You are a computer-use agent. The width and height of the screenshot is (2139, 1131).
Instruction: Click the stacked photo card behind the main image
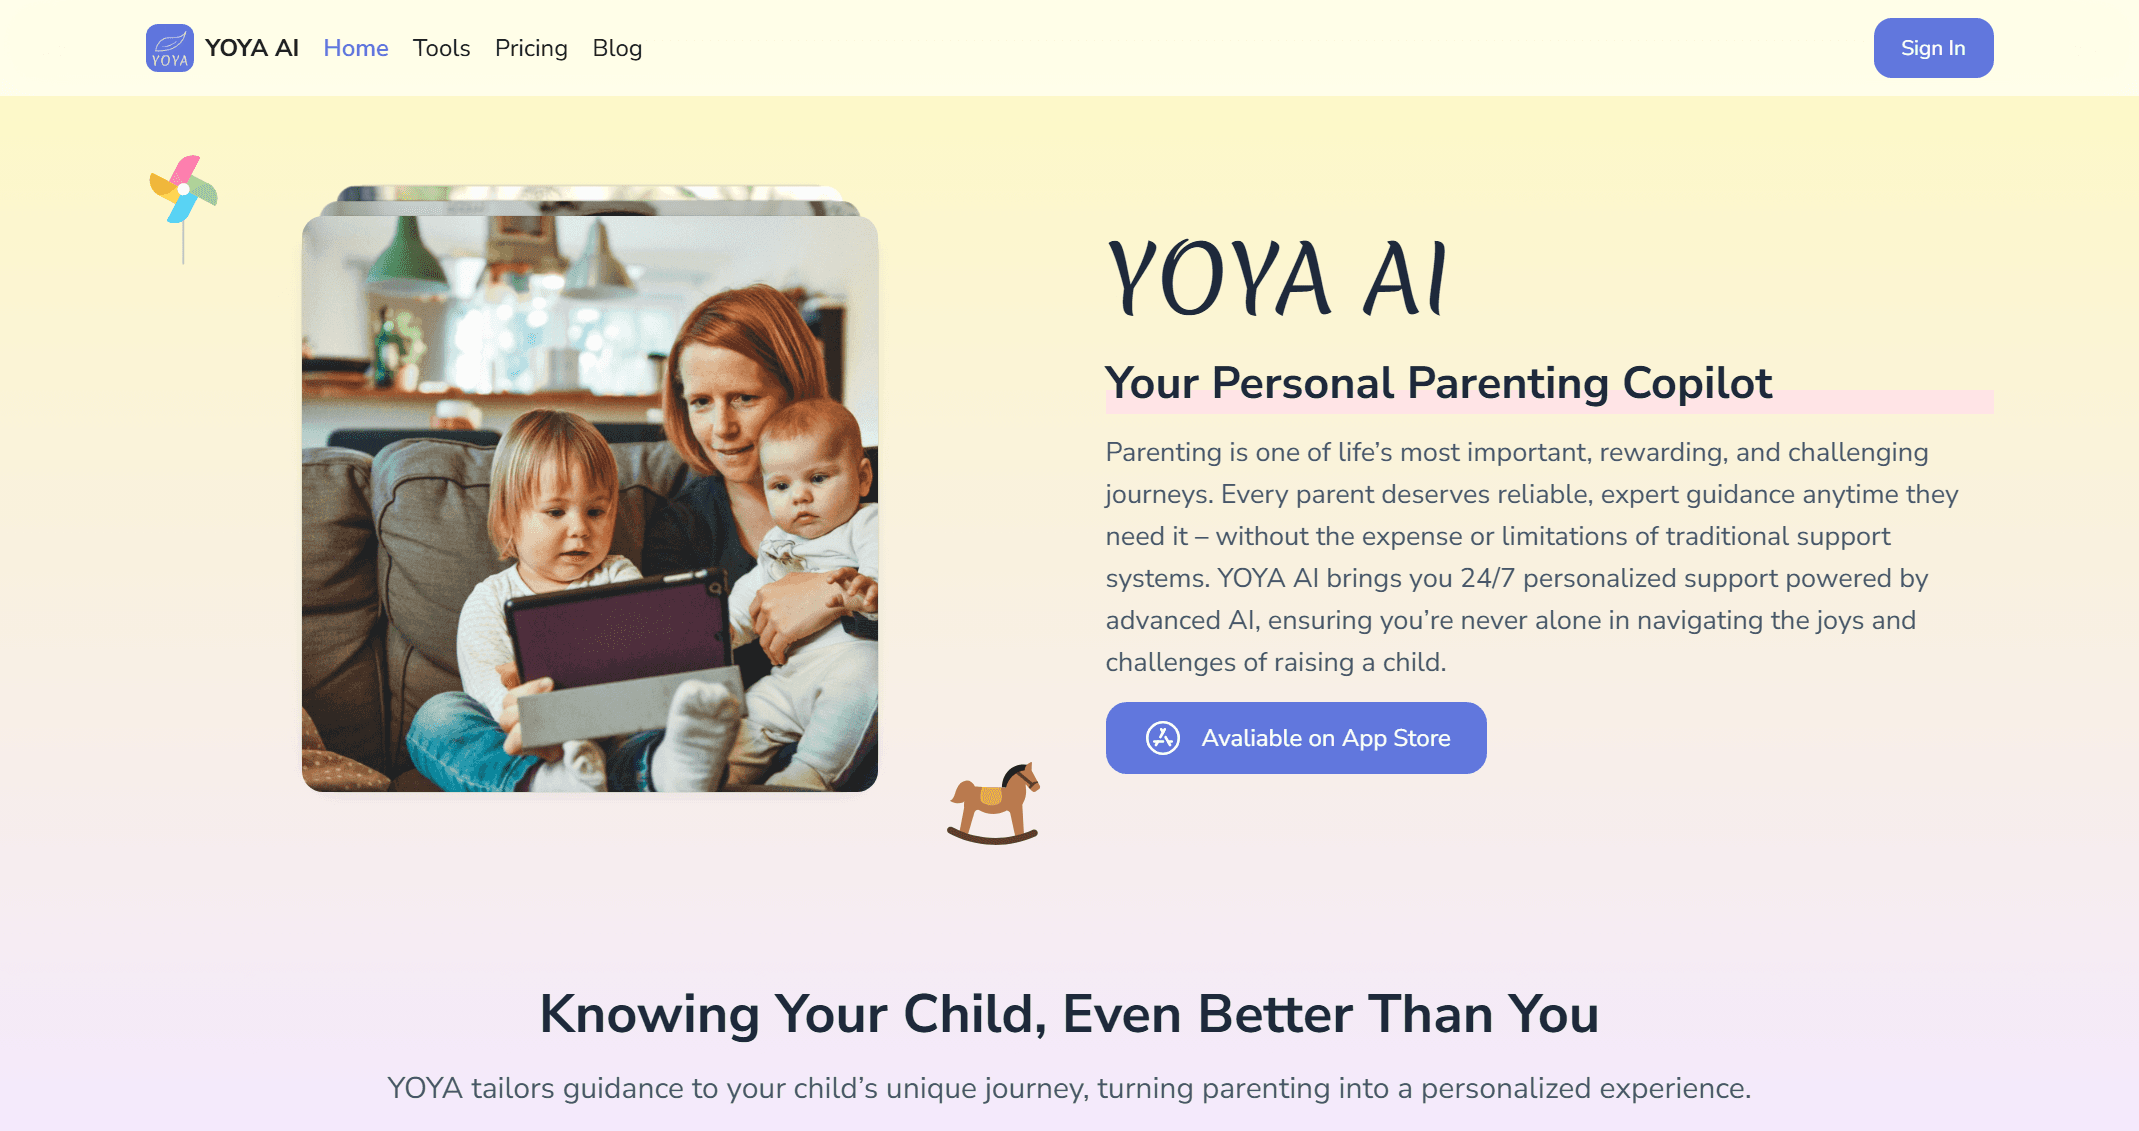(x=590, y=195)
